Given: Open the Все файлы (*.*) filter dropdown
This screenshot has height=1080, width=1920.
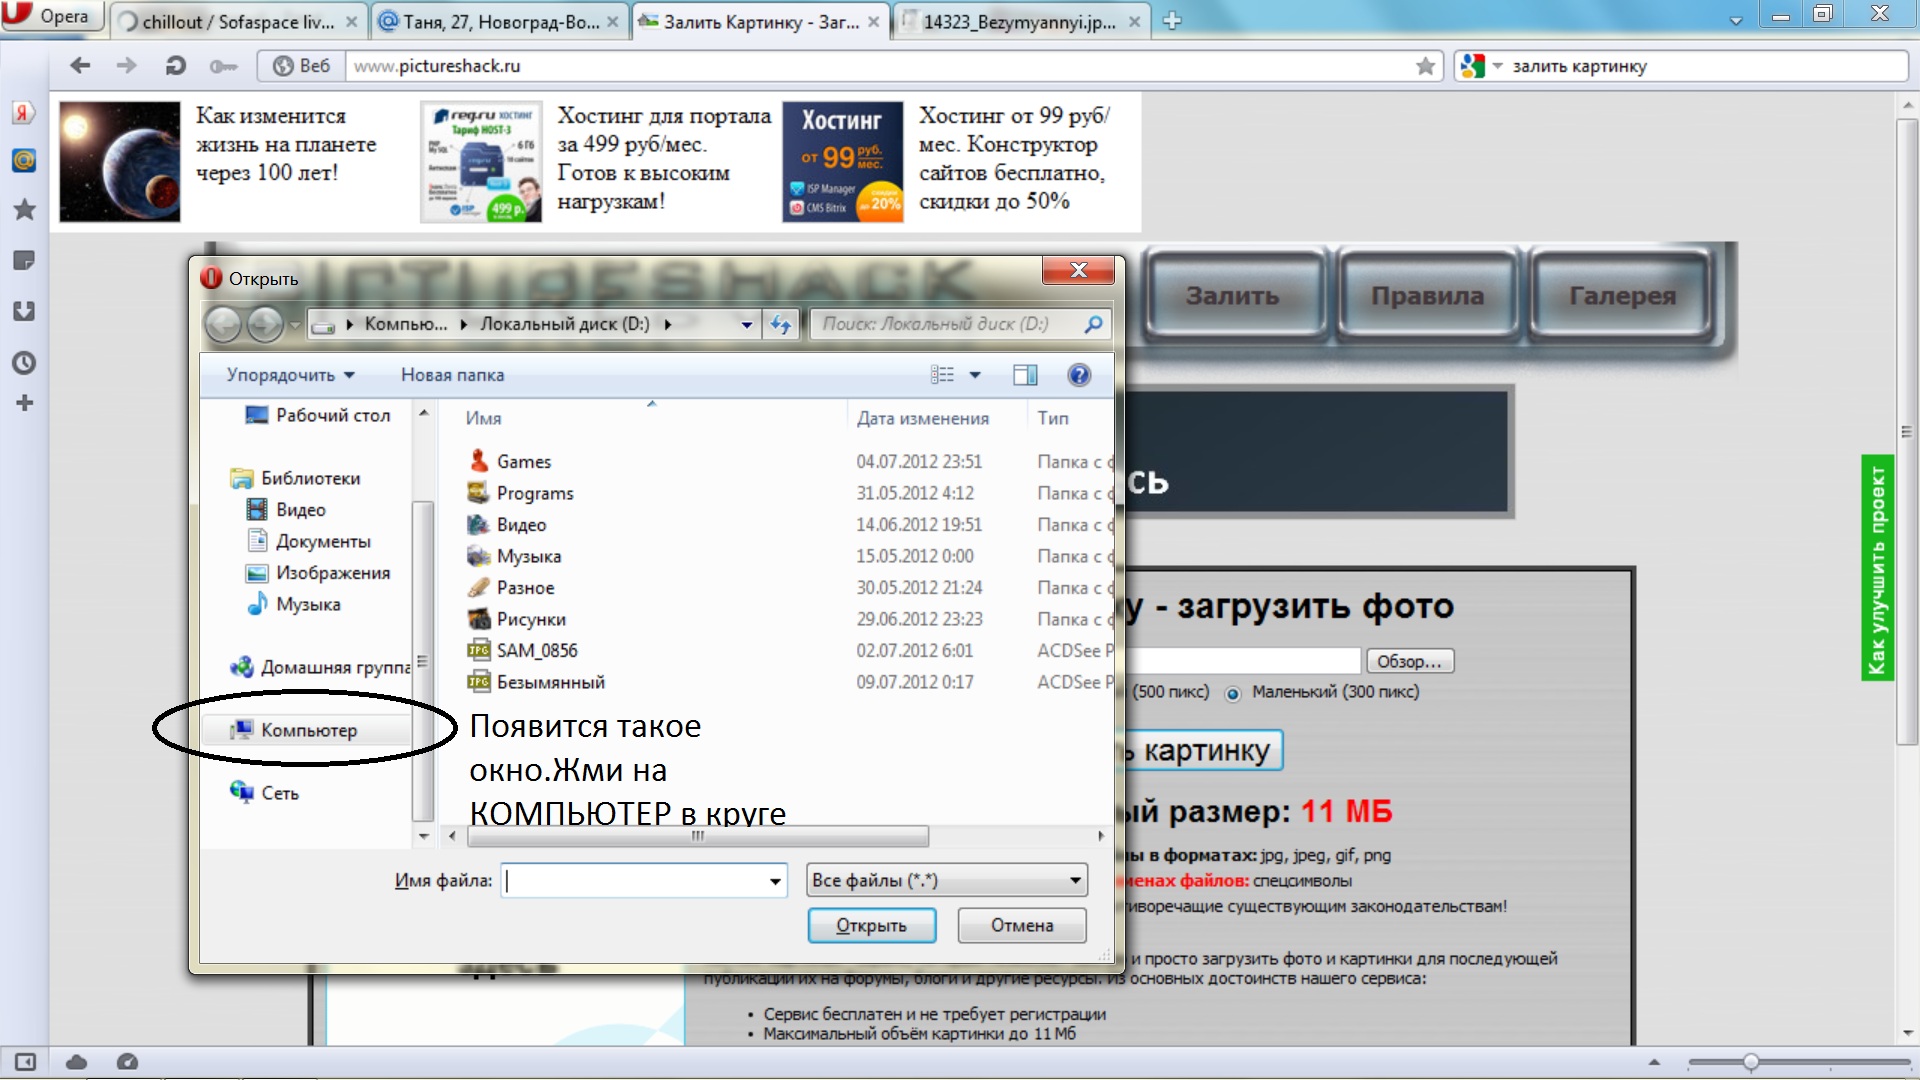Looking at the screenshot, I should point(946,881).
